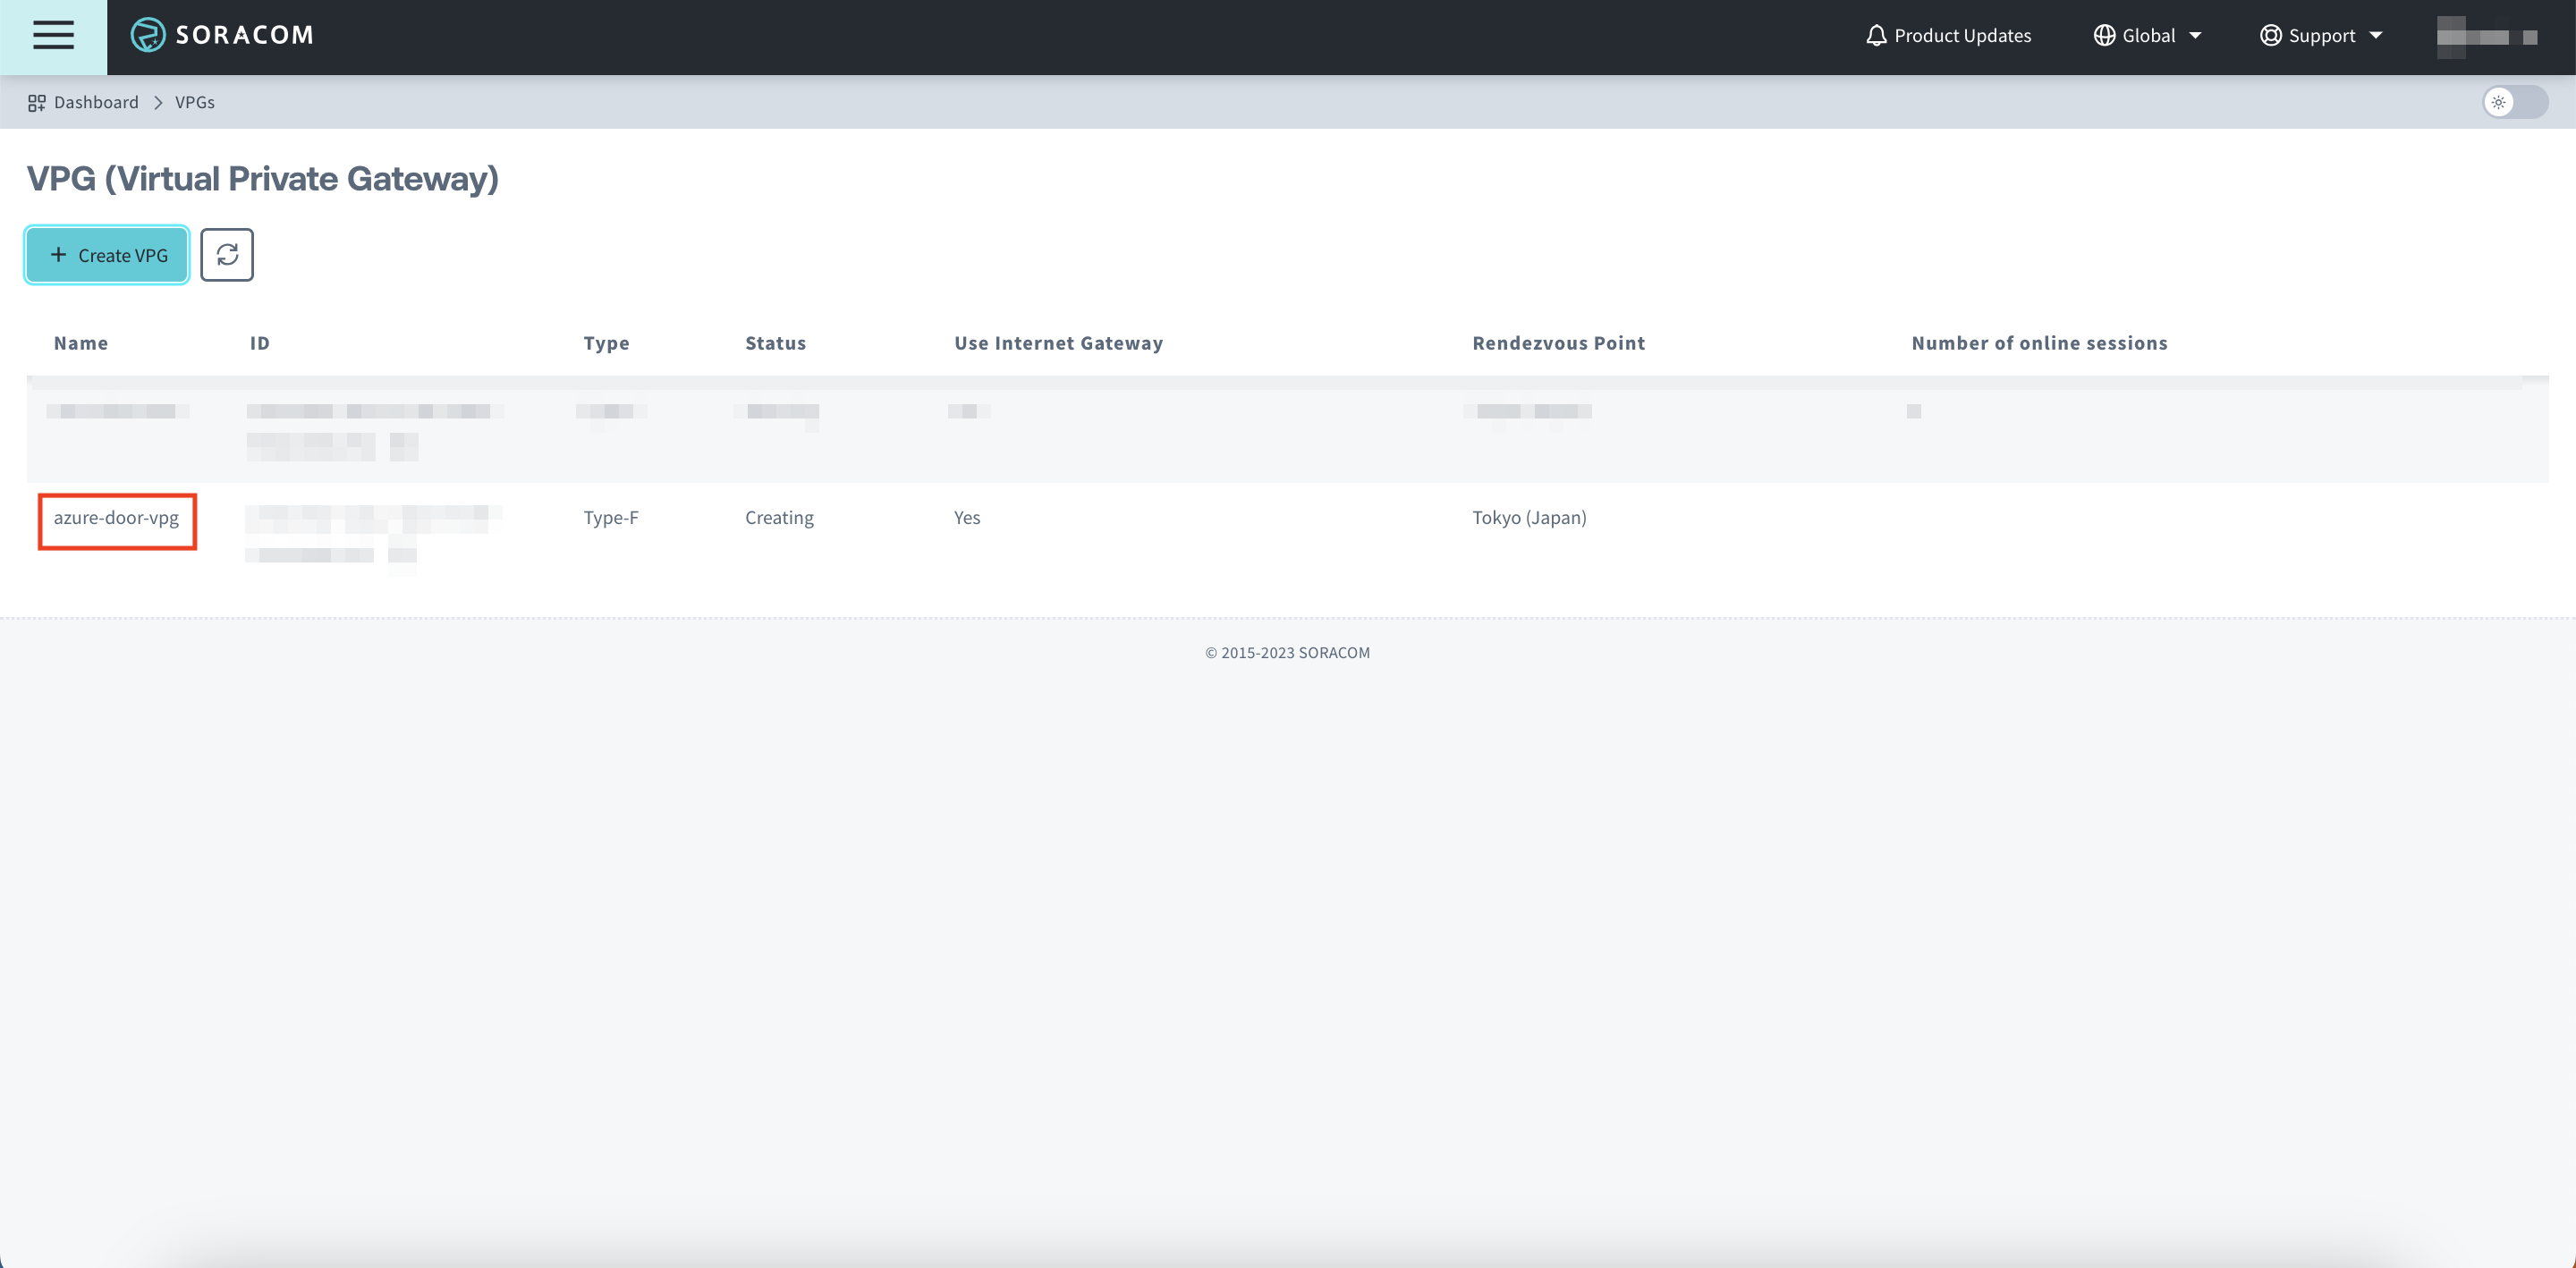Select the VPGs breadcrumb item
The image size is (2576, 1268).
195,102
